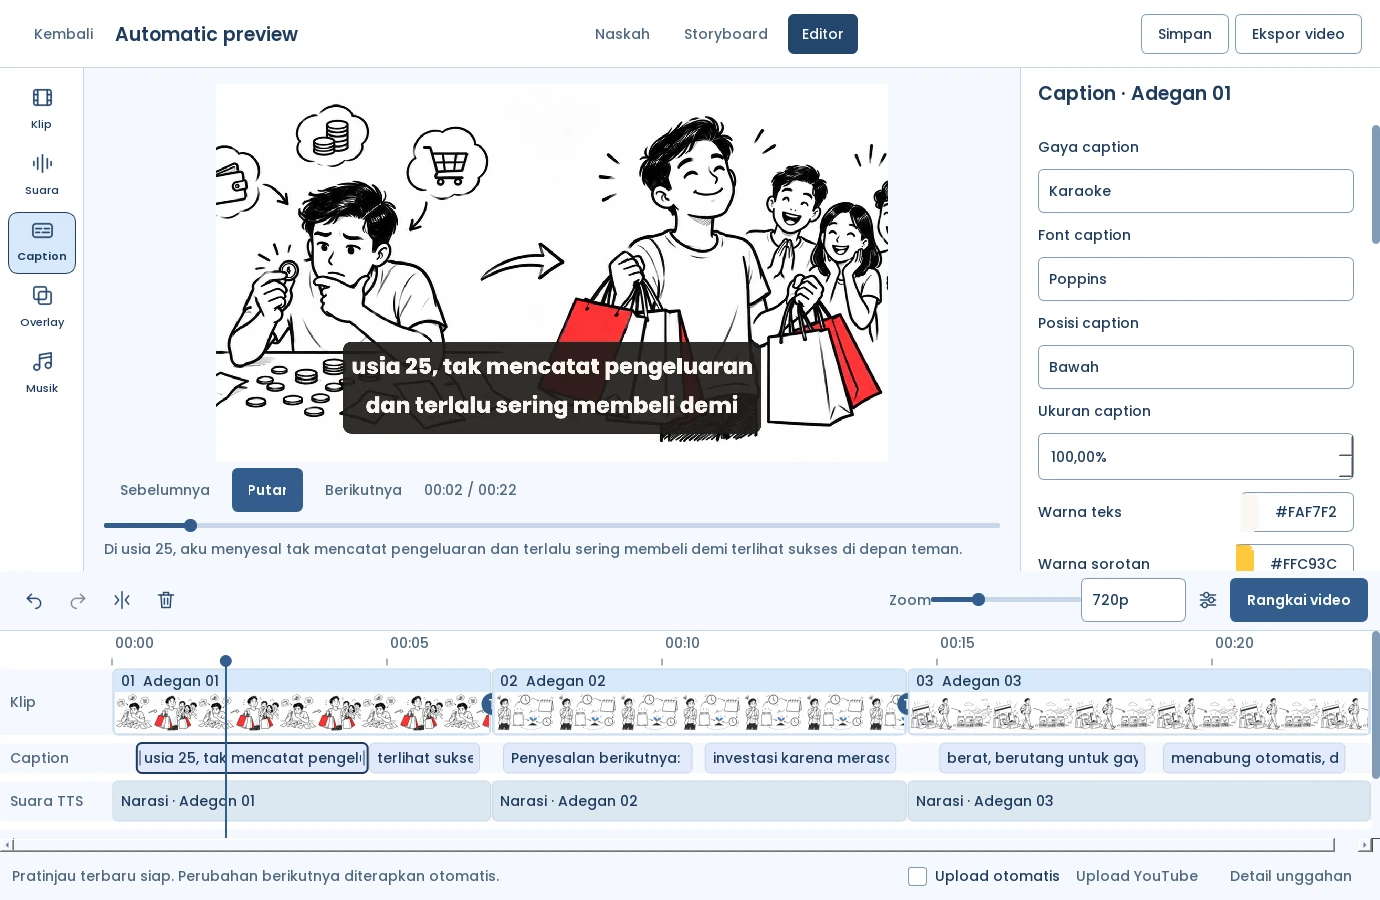Open the Overlay panel
Image resolution: width=1380 pixels, height=900 pixels.
click(x=42, y=308)
